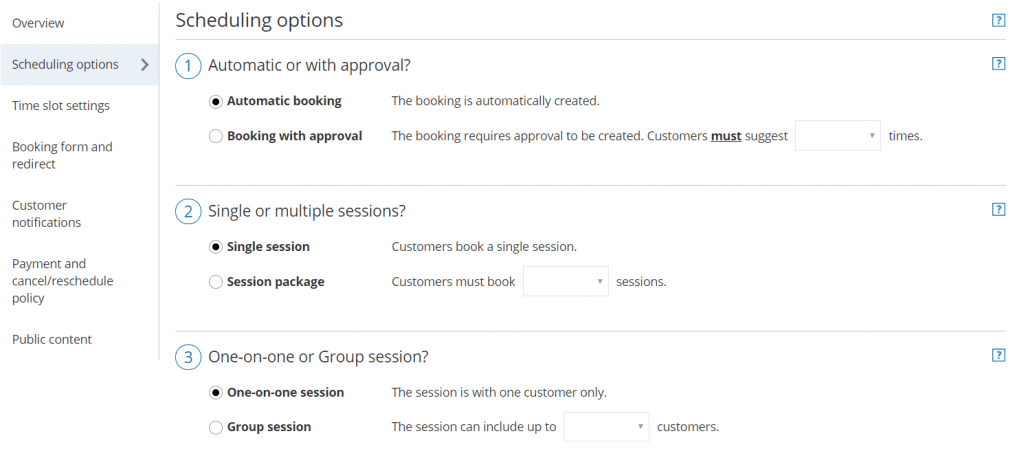Navigate to the Overview section
1024x449 pixels.
click(38, 23)
